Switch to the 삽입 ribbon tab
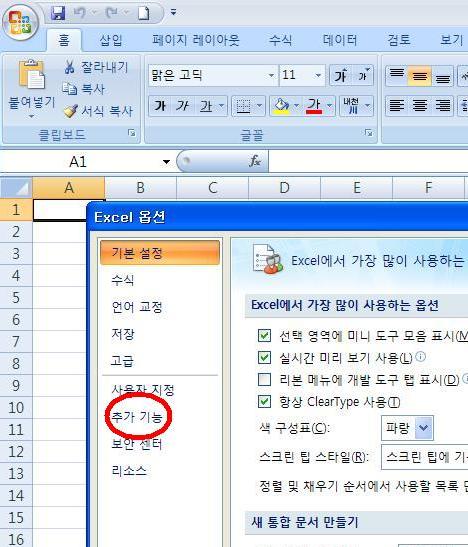The width and height of the screenshot is (468, 547). [x=111, y=40]
